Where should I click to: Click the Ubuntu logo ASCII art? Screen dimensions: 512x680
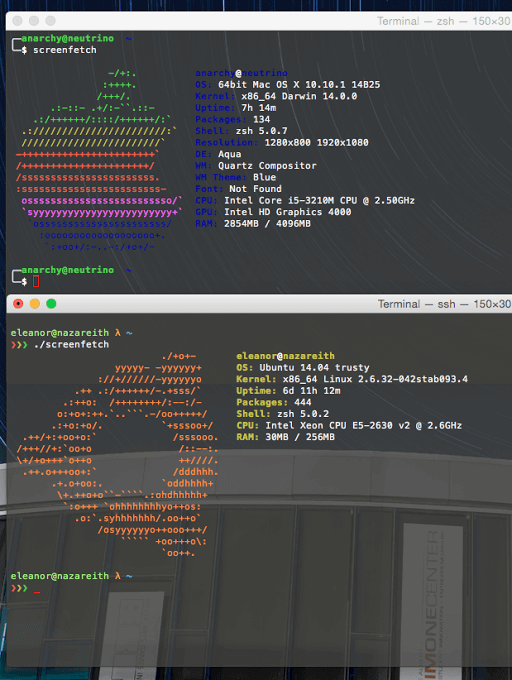coord(117,454)
